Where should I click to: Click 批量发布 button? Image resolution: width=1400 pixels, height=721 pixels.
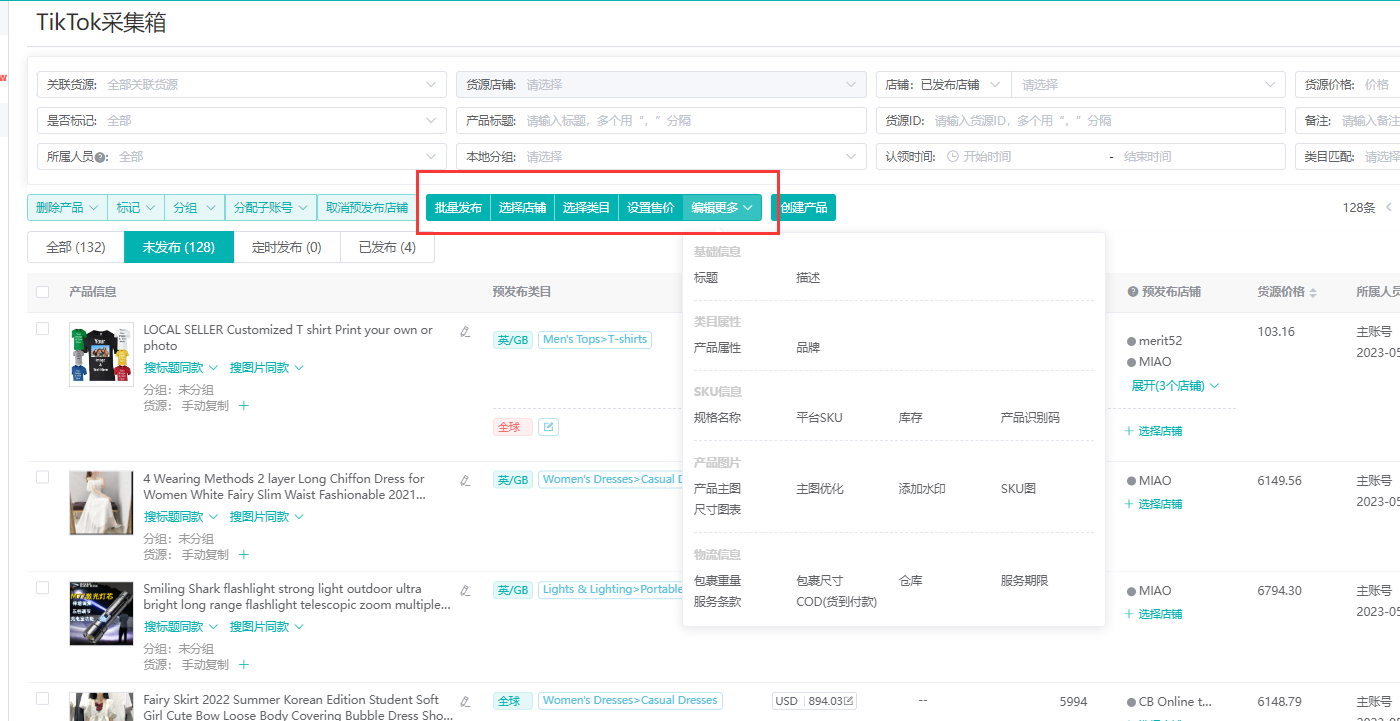tap(458, 208)
